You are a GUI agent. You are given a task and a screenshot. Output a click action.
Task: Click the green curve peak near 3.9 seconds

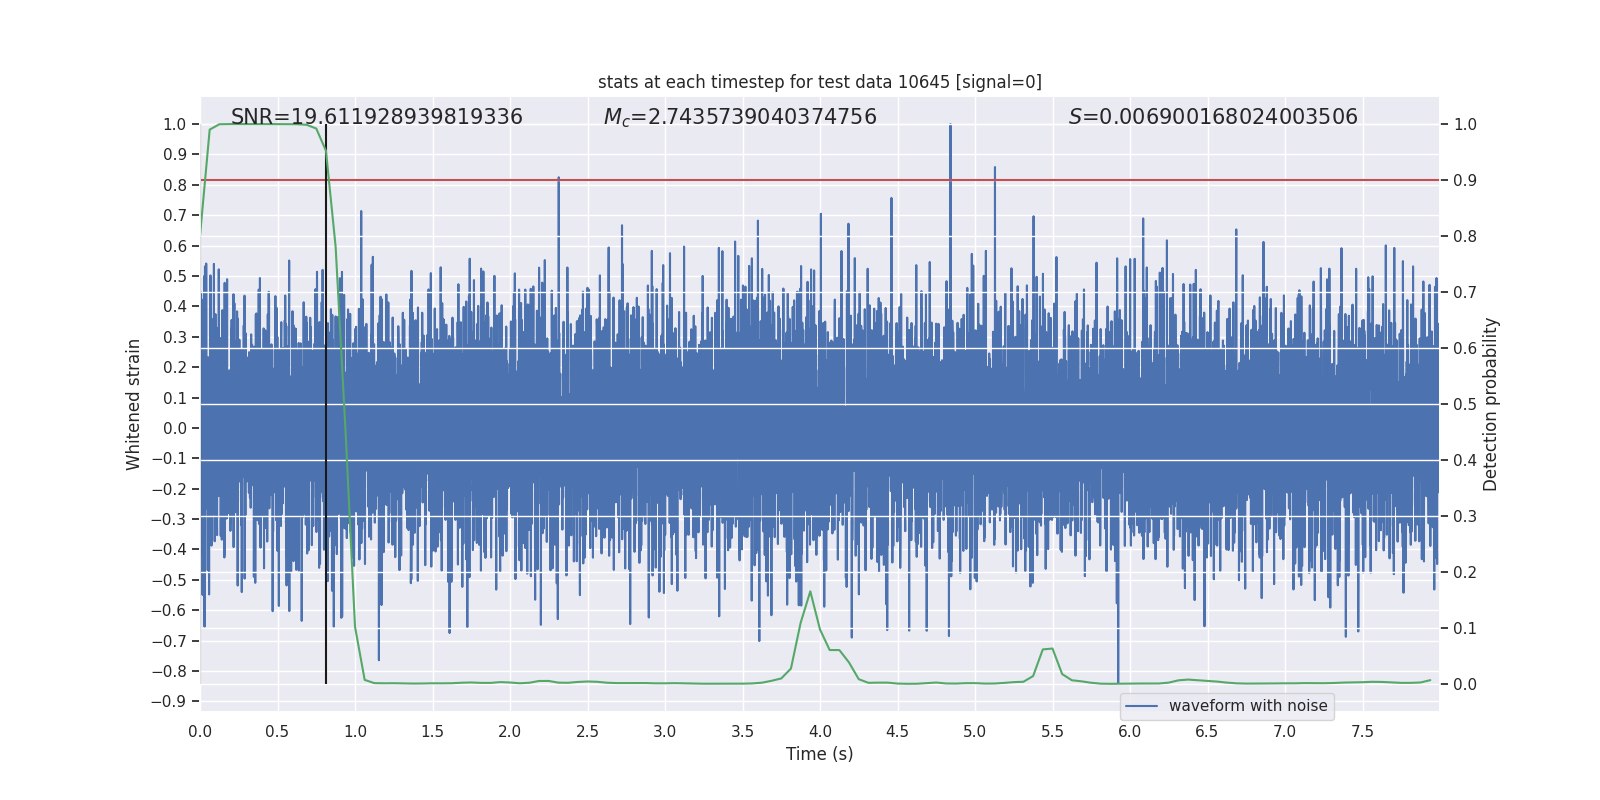[810, 593]
